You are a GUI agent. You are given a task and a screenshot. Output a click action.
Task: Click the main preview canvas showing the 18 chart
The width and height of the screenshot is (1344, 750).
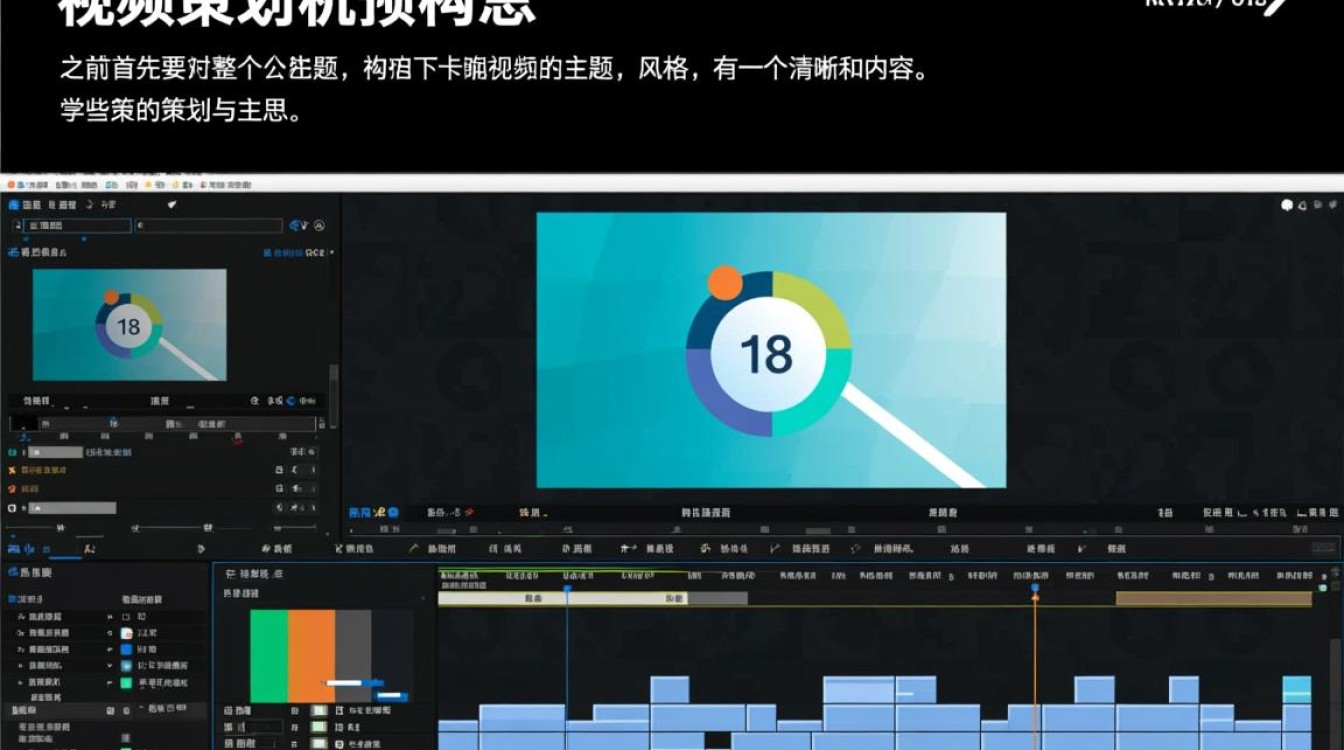coord(771,350)
